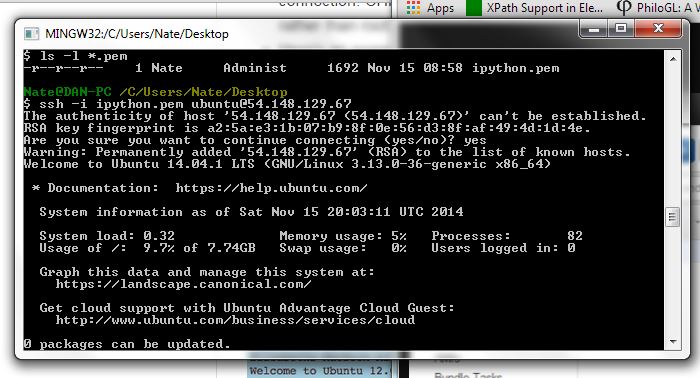Click the file name ipython.pem in listing
This screenshot has width=700, height=378.
pos(516,68)
